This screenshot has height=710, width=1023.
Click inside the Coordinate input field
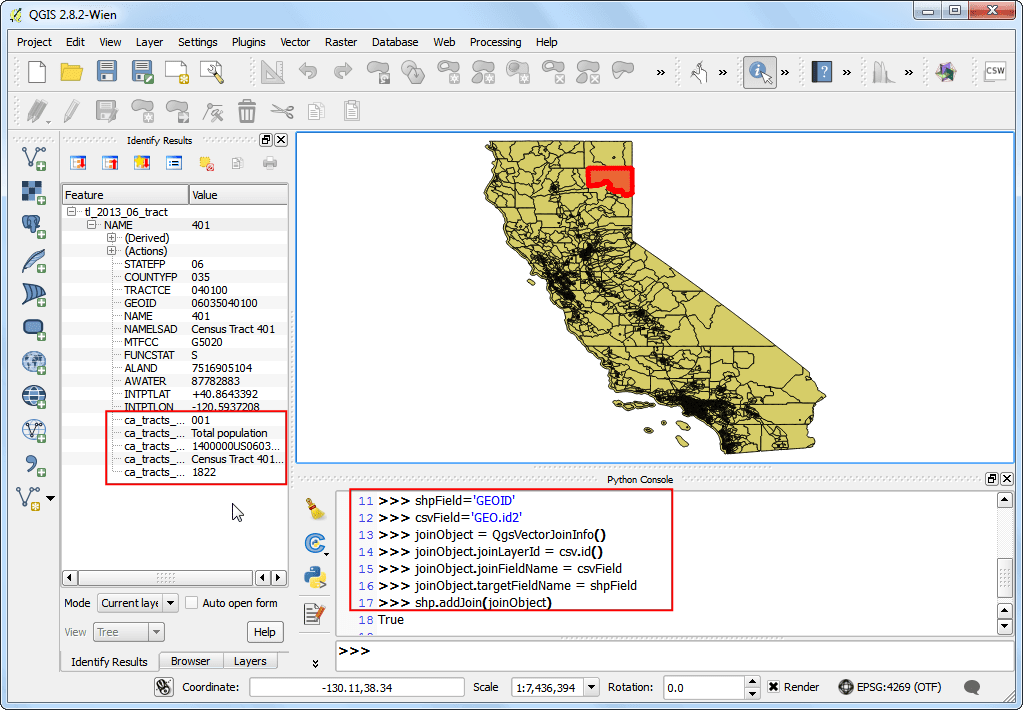tap(355, 687)
